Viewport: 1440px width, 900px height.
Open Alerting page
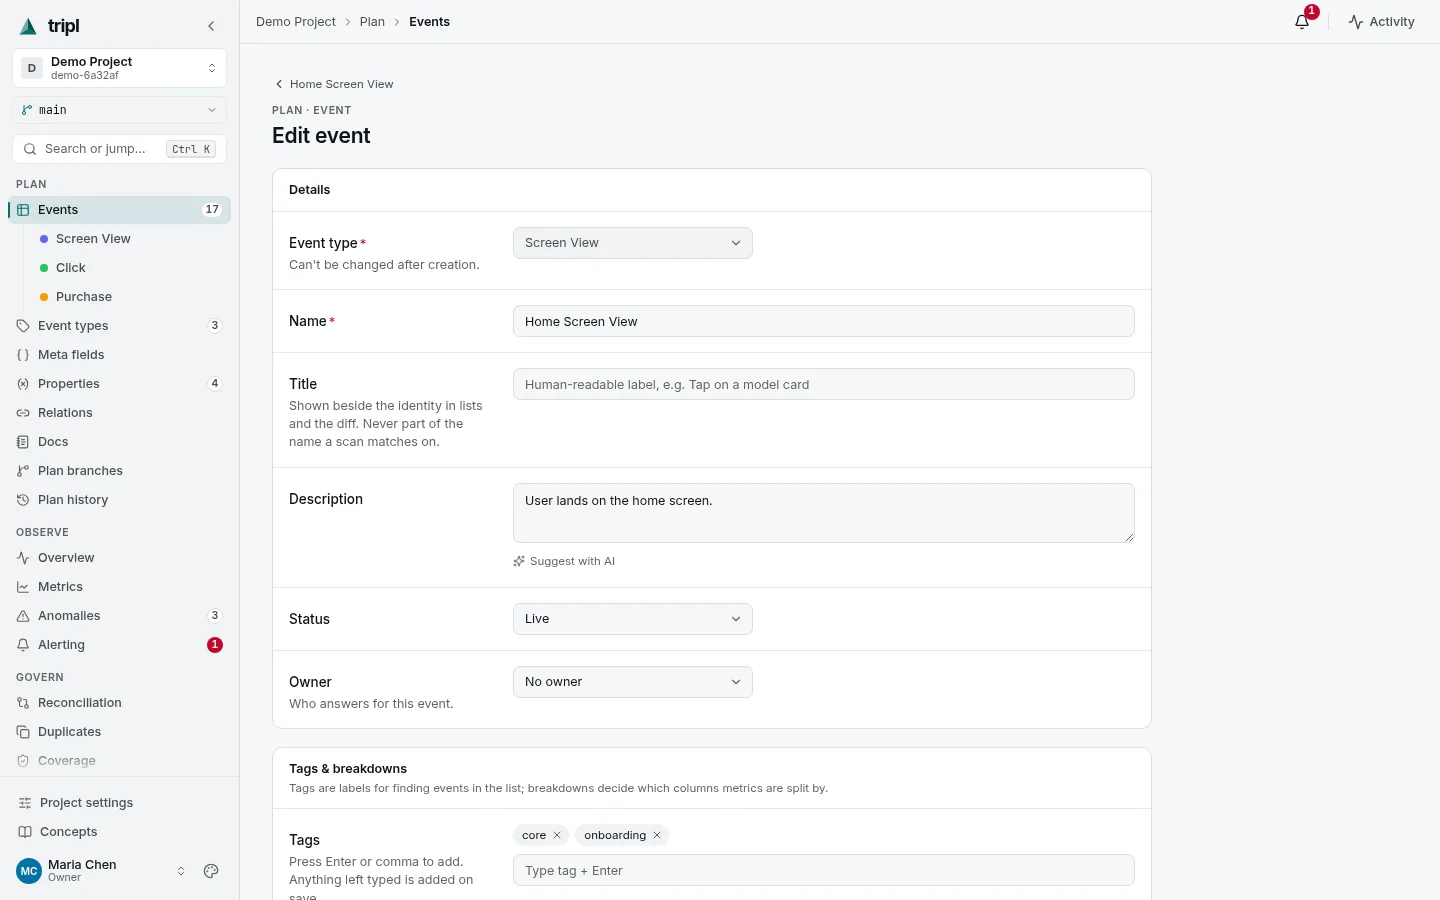(x=119, y=645)
